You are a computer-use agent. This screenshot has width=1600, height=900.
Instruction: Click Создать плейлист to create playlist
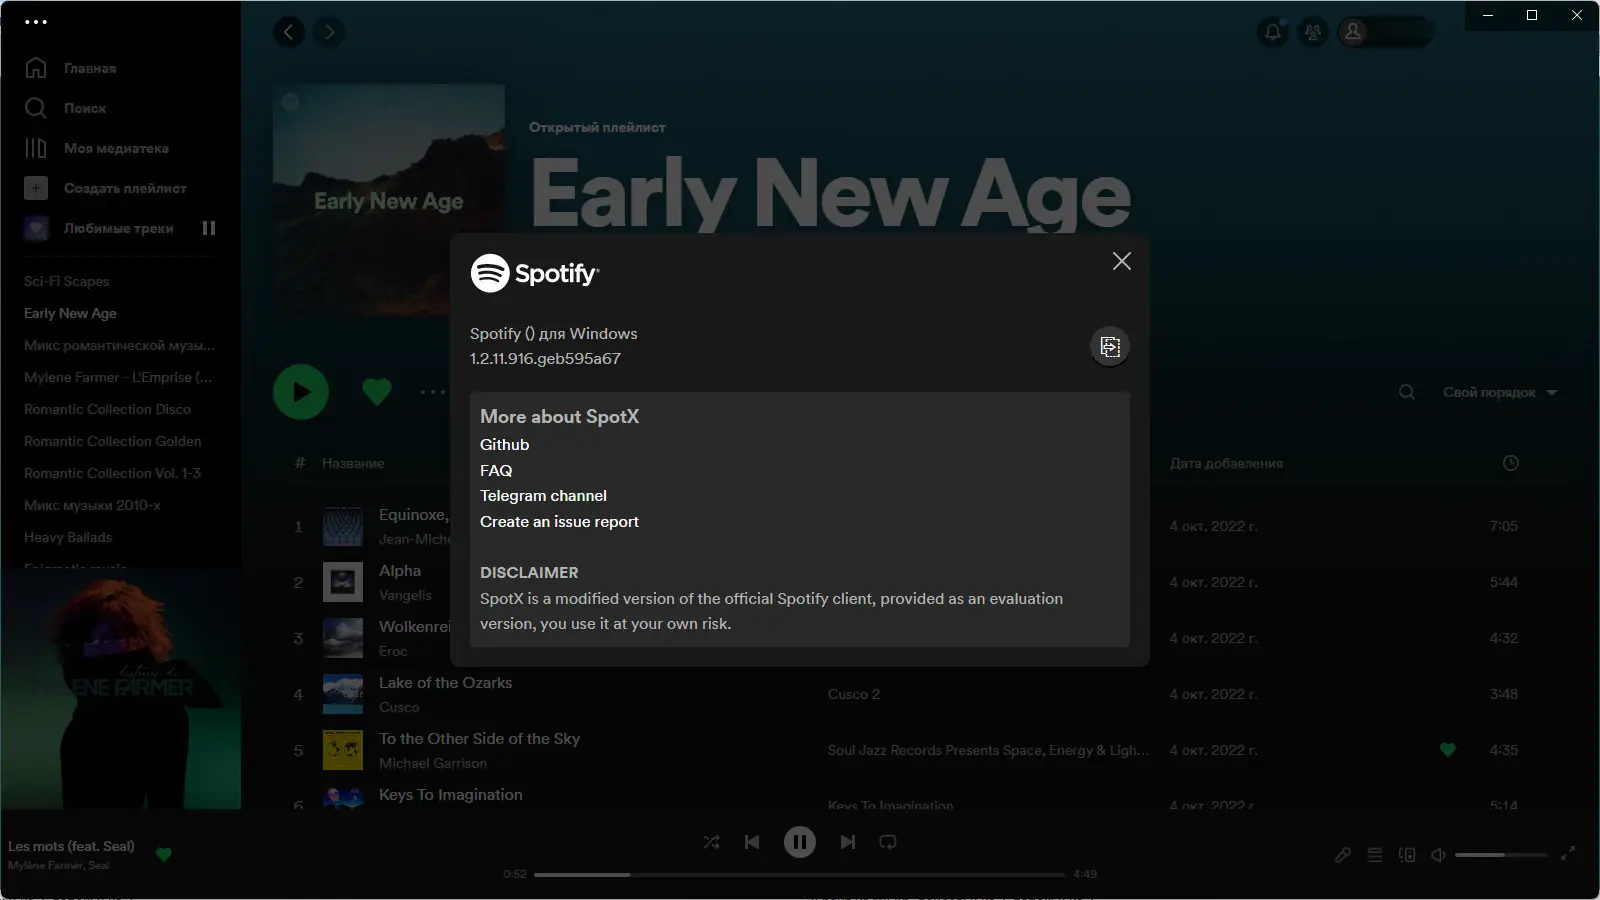pos(105,188)
